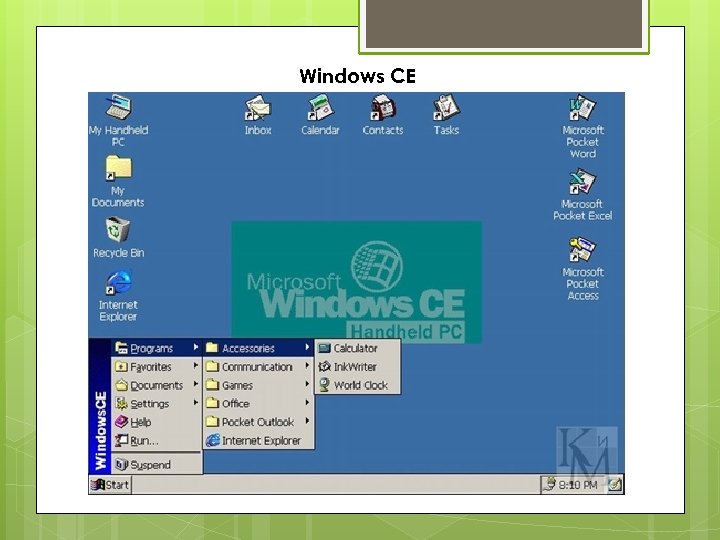Choose Suspend in the Start menu

click(157, 465)
